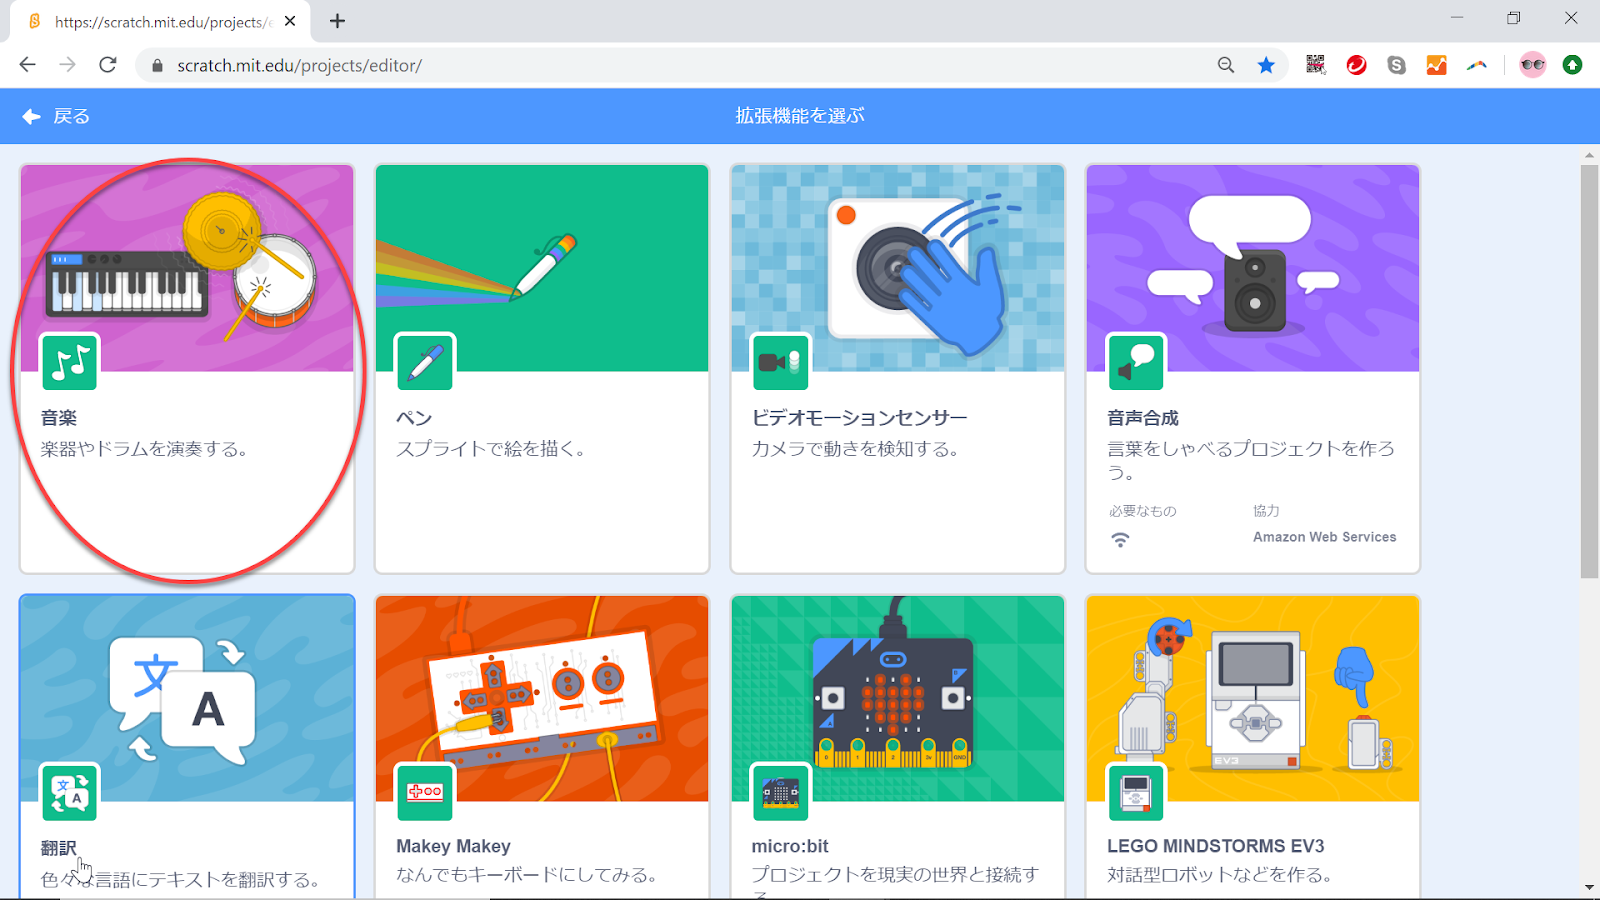Click the wifi requirement icon
The image size is (1600, 900).
coord(1120,540)
